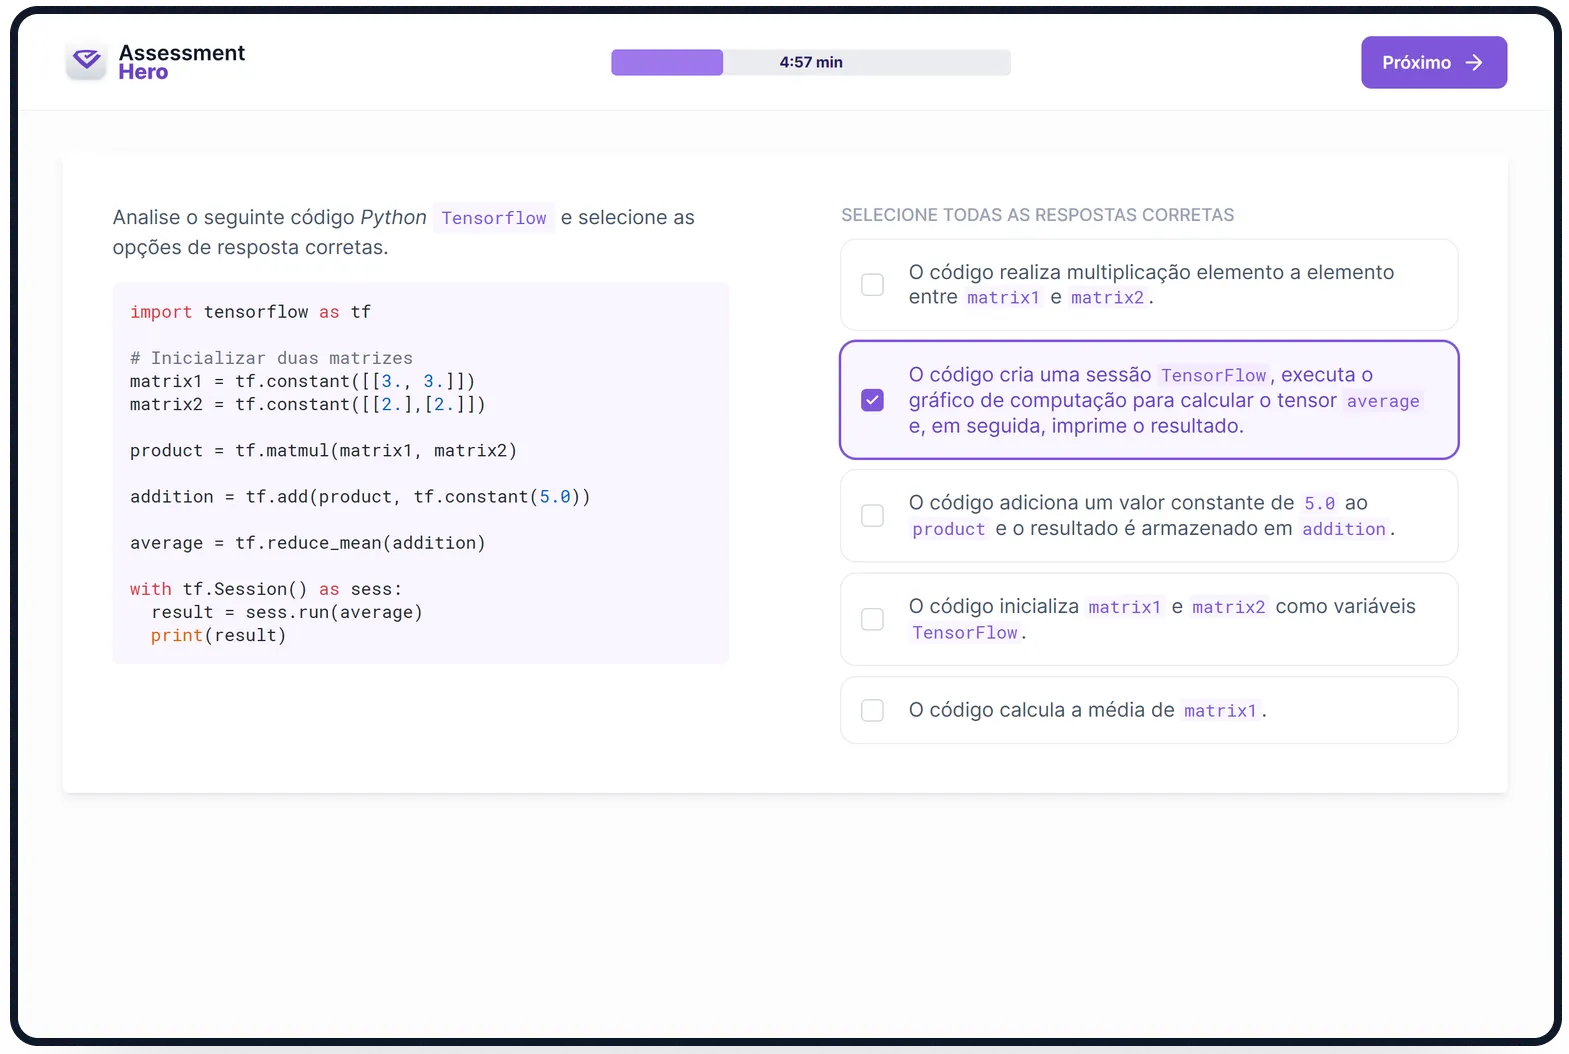Click the 'average' code tag in selected answer
Screen dimensions: 1569x1054
pos(1383,401)
